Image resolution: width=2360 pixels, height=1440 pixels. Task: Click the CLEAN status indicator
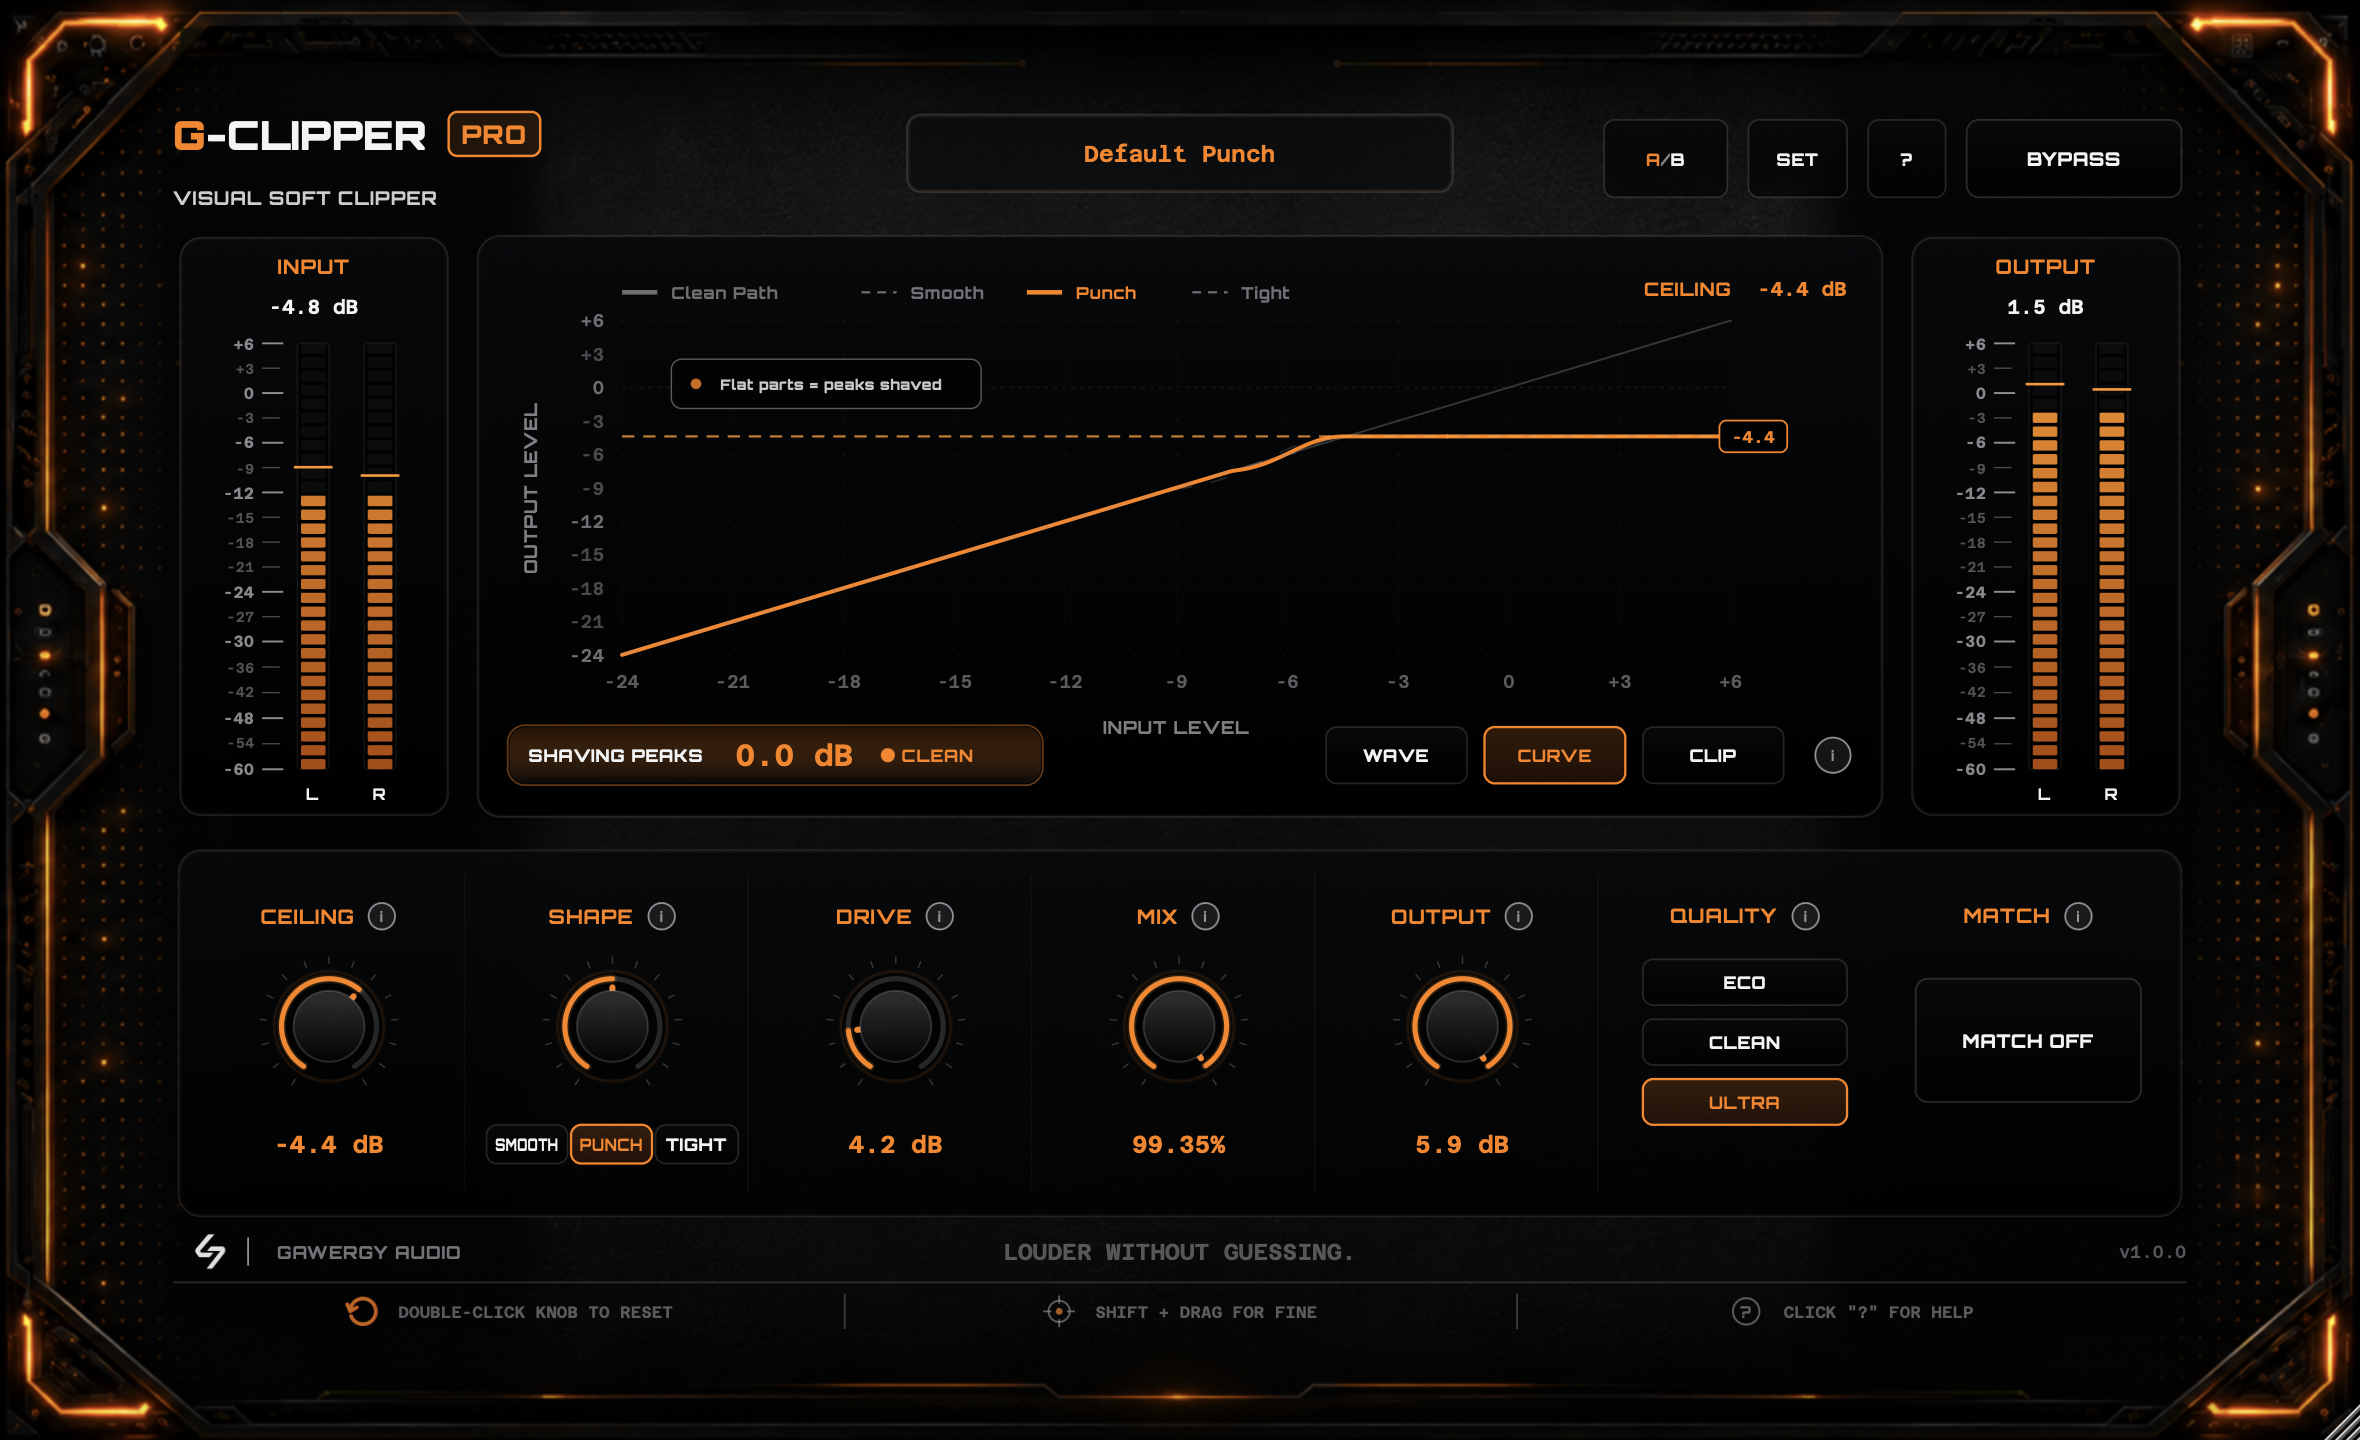(927, 755)
